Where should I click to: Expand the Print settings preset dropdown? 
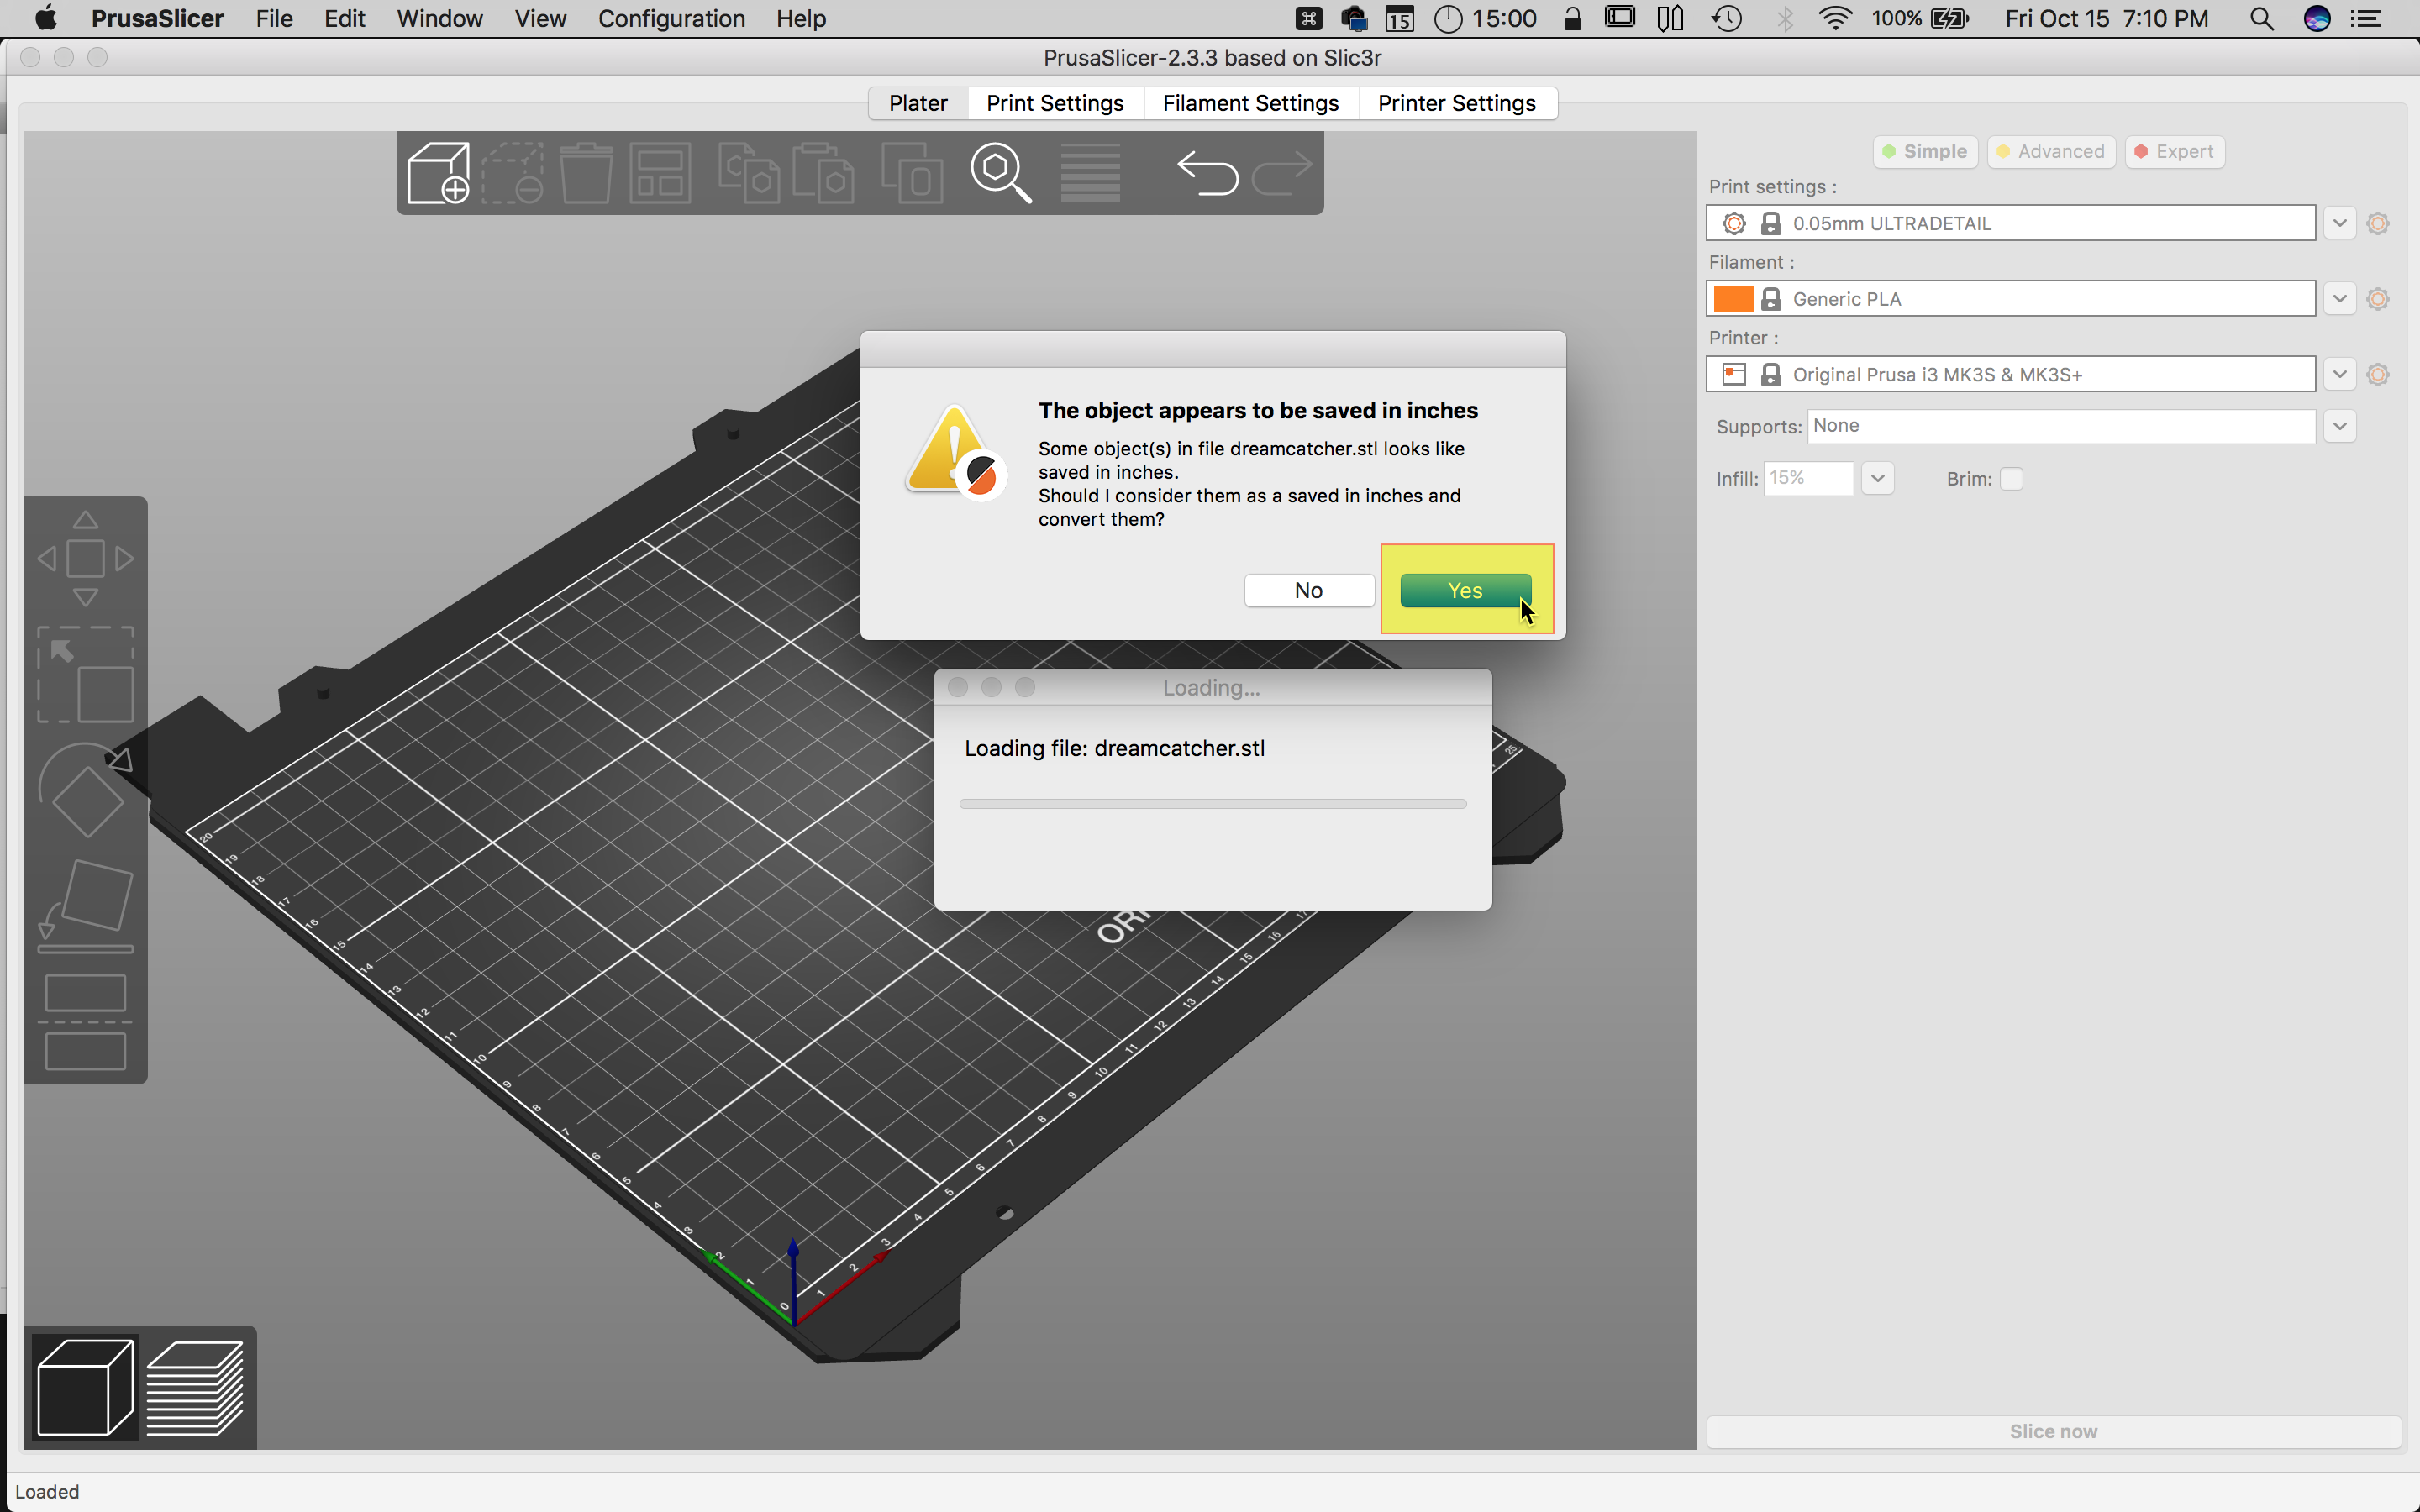point(2339,223)
